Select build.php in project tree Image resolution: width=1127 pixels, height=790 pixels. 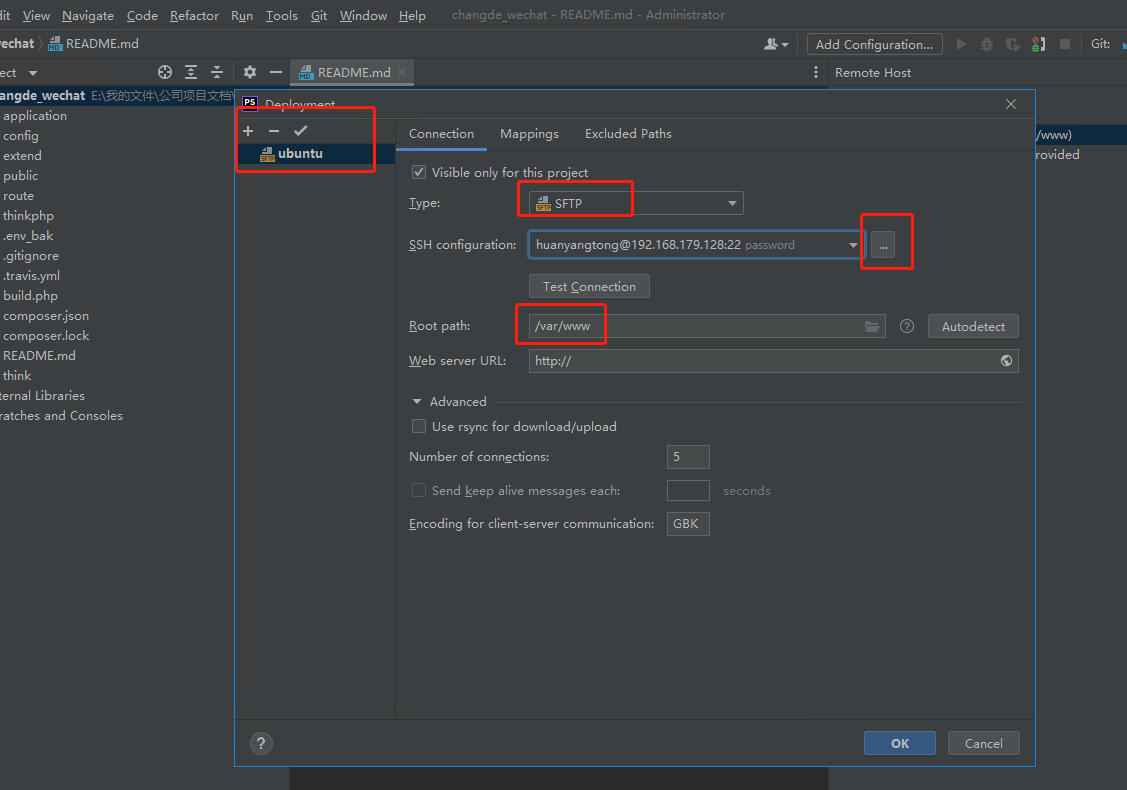(x=30, y=295)
